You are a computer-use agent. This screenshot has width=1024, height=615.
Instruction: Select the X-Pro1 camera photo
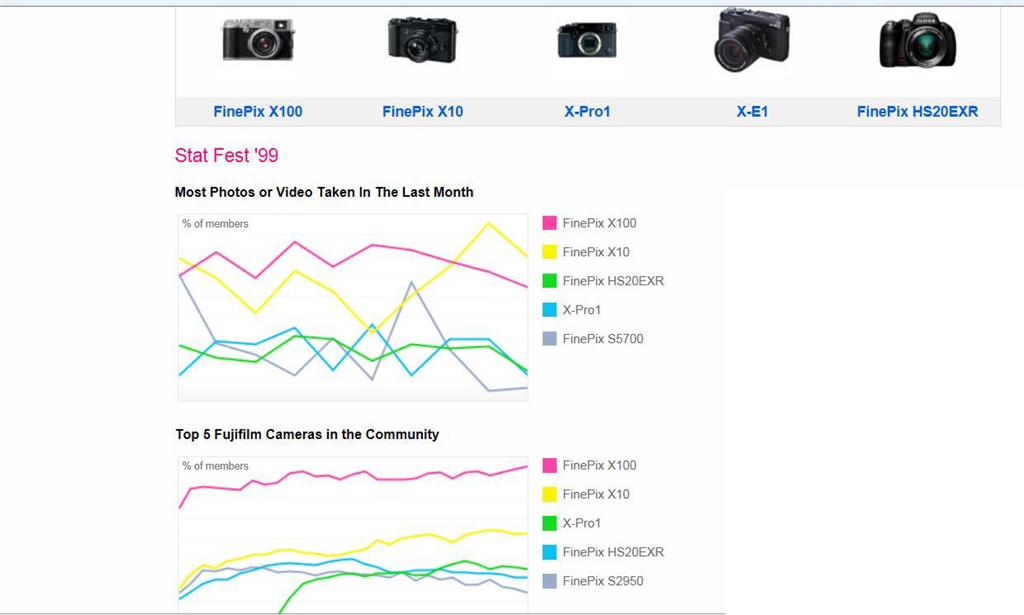click(x=587, y=41)
